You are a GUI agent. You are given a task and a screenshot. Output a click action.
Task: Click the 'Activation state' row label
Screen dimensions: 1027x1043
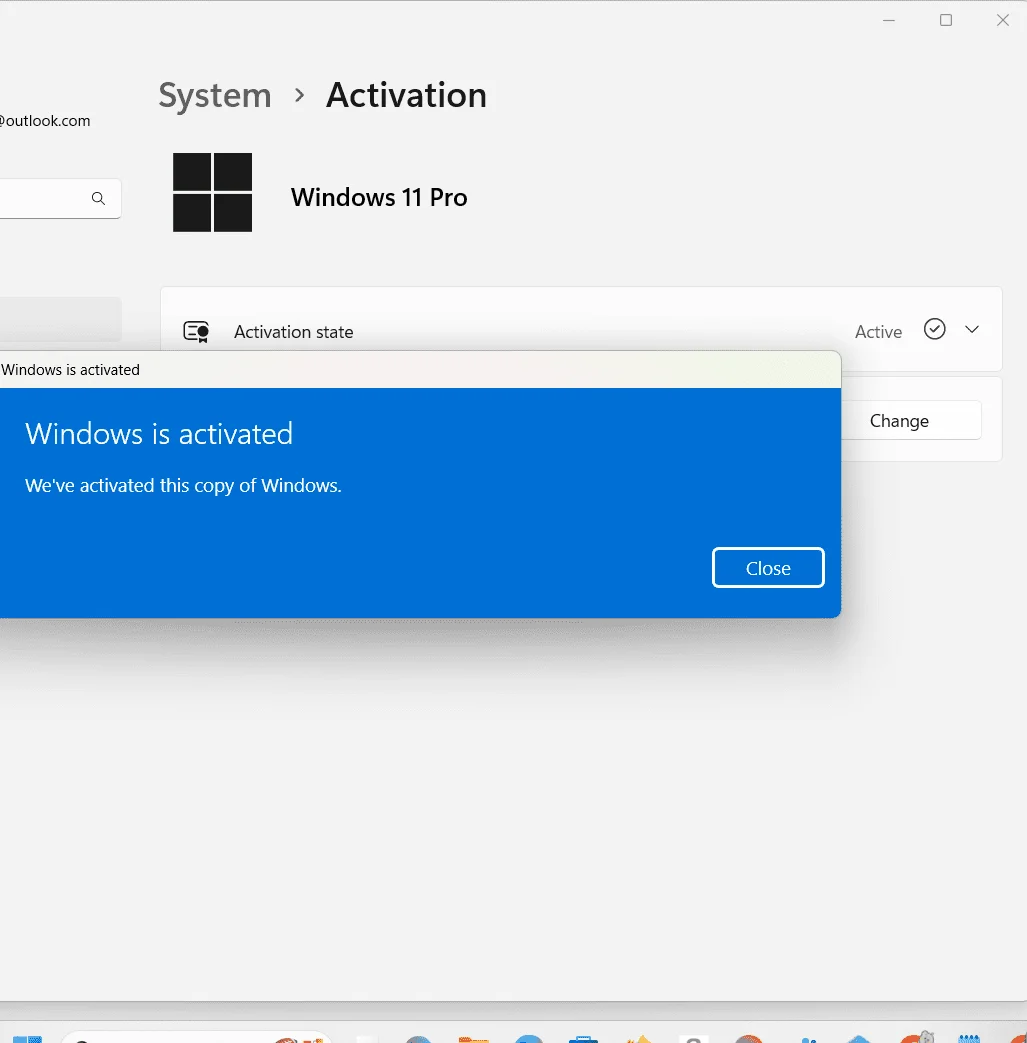pos(293,332)
